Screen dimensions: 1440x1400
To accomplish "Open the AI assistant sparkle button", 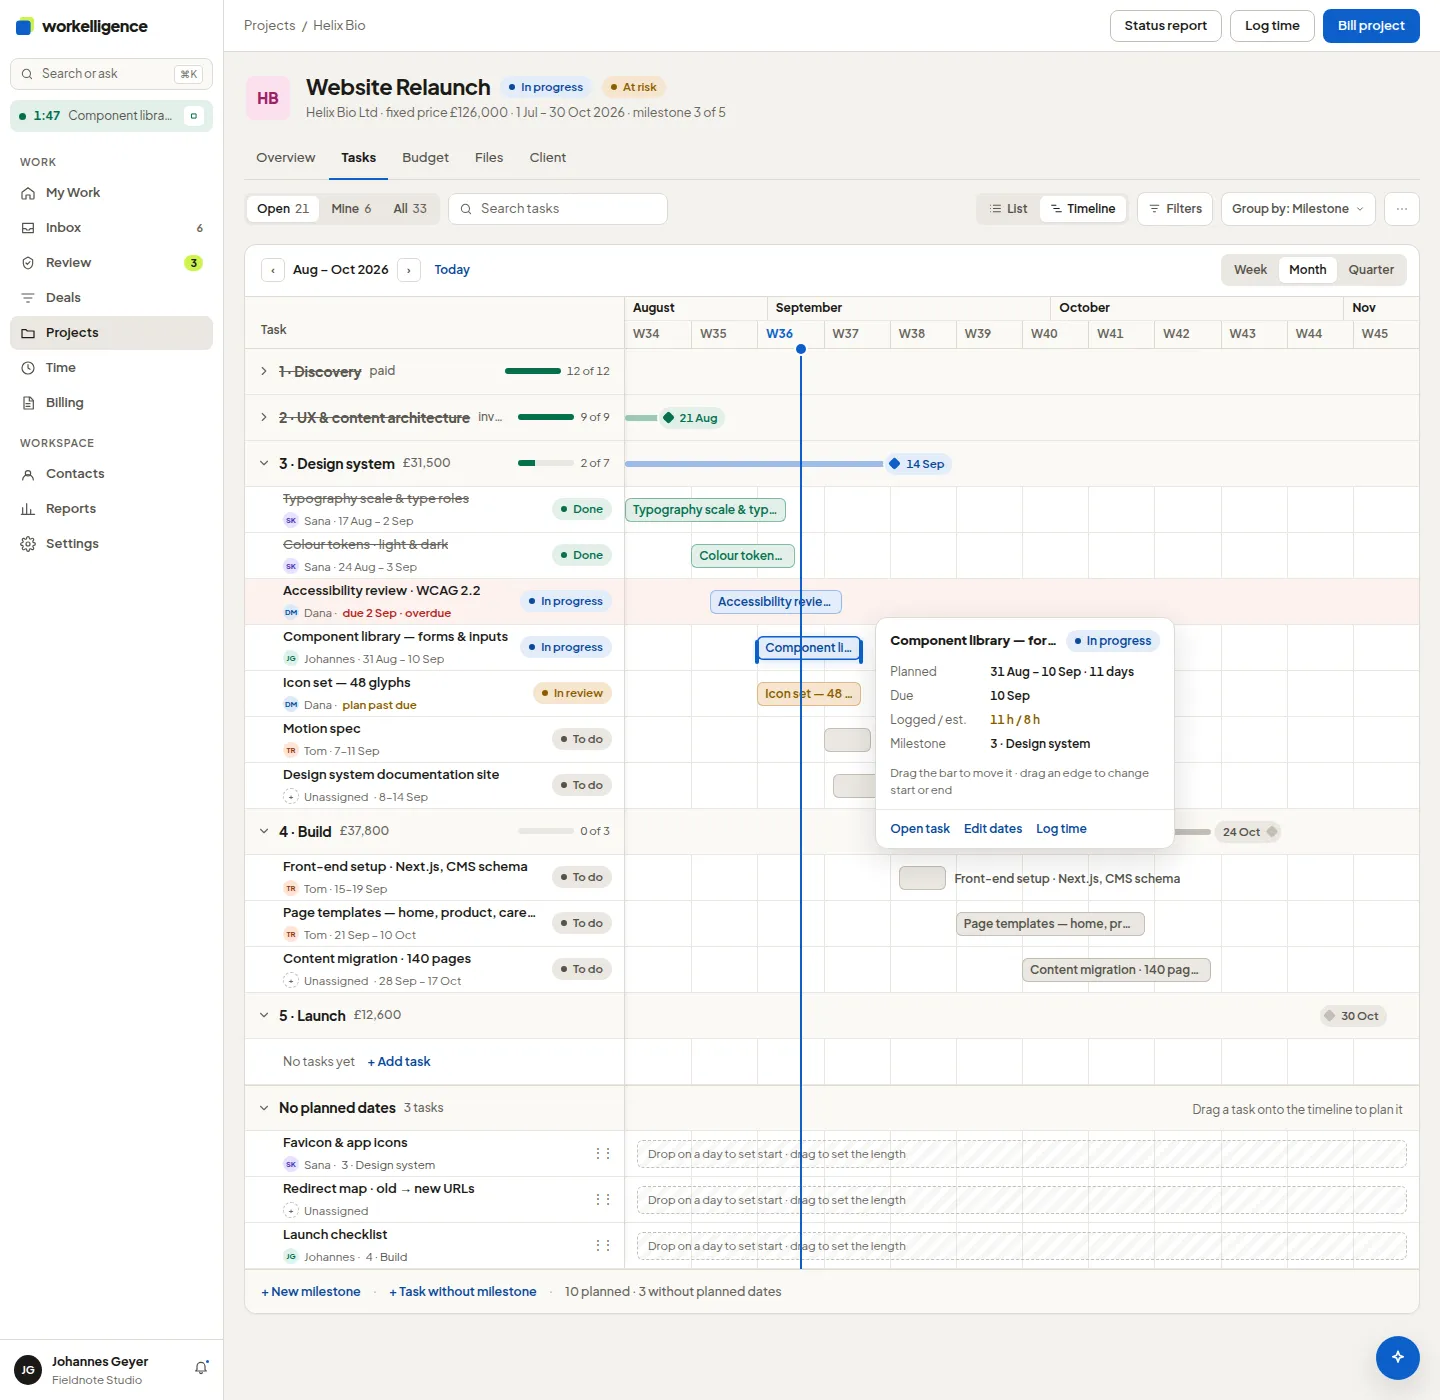I will pyautogui.click(x=1397, y=1357).
